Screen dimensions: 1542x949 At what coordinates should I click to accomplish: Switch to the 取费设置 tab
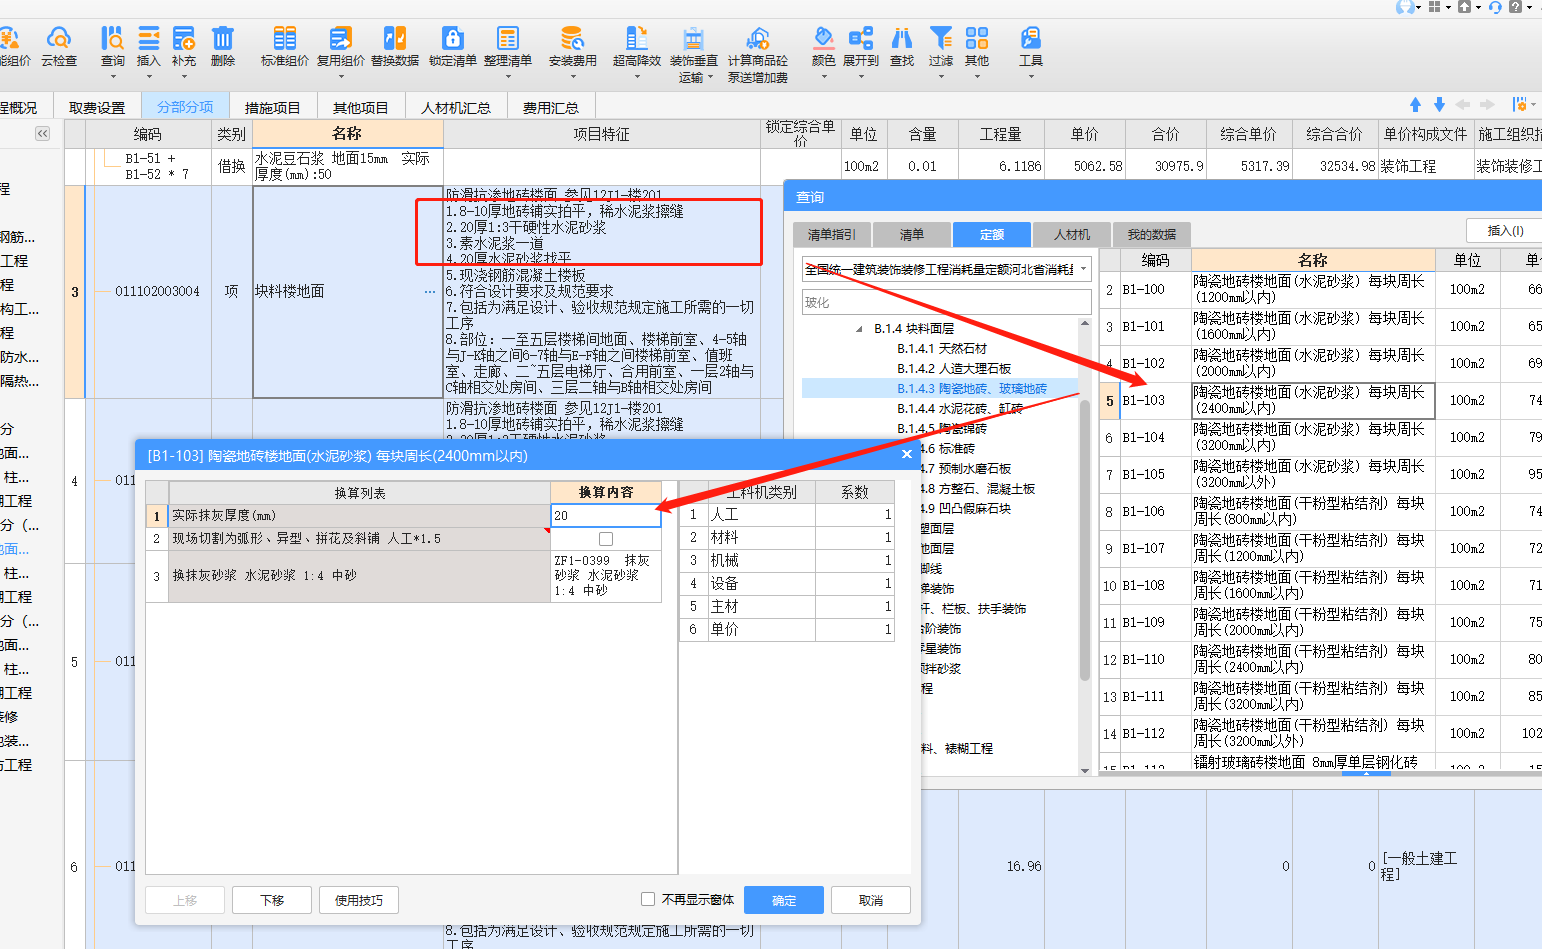97,107
